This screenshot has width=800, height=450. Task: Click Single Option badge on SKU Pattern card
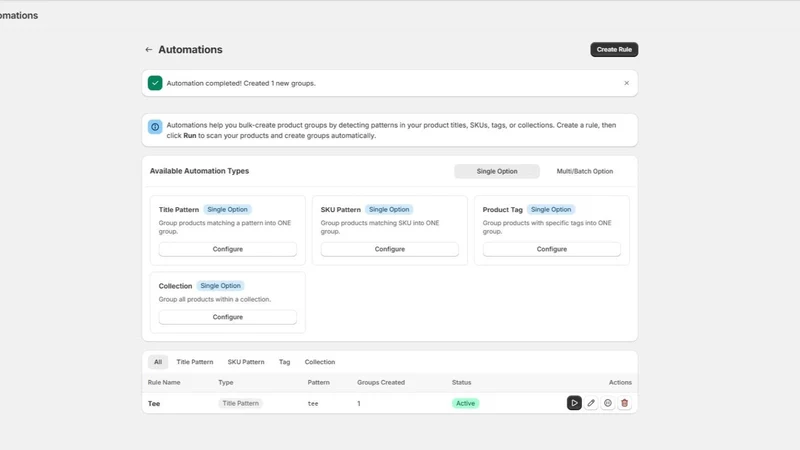tap(389, 209)
